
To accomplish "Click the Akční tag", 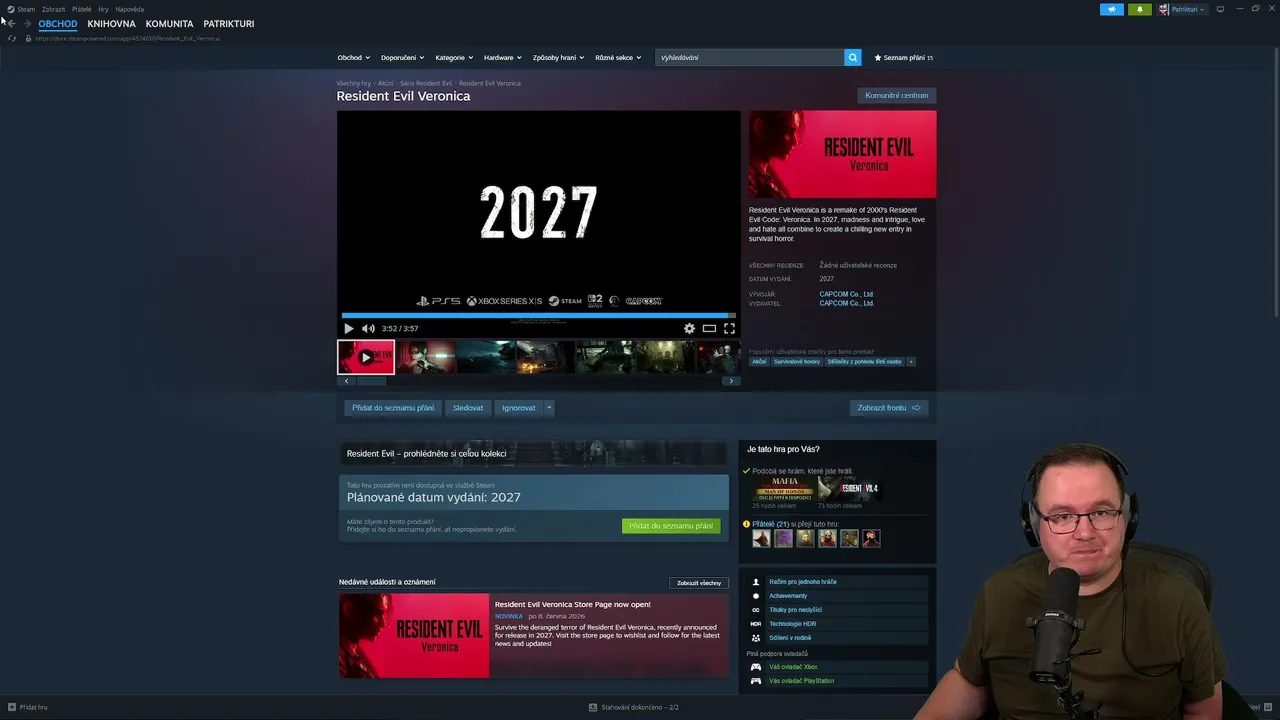I will pyautogui.click(x=759, y=362).
